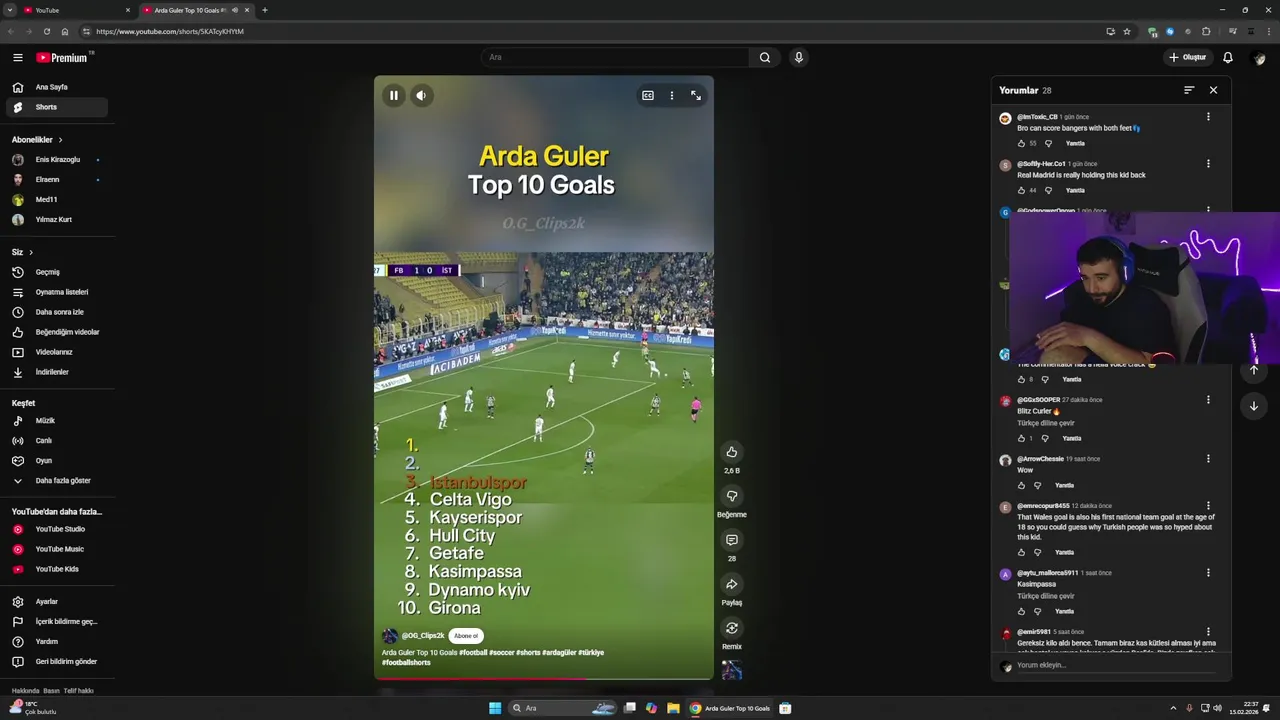Subscribe with the Abone ol button

click(x=466, y=636)
